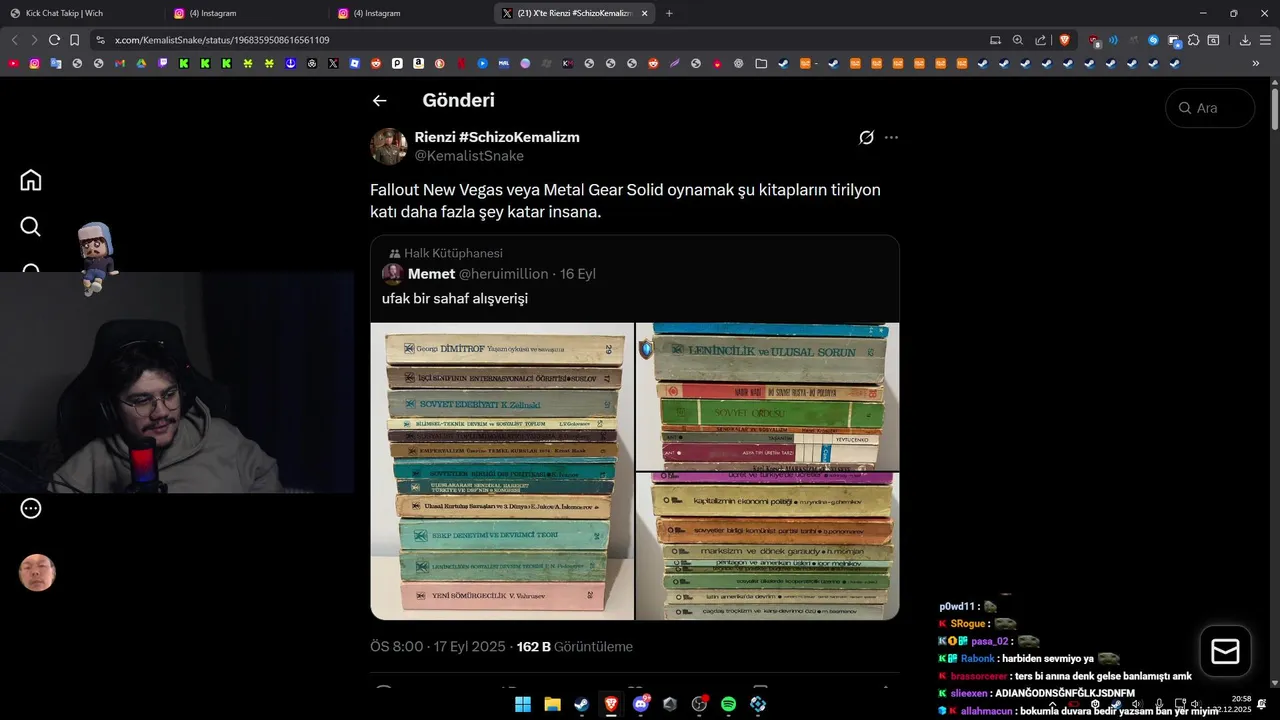Open the three-dot post options menu
Screen dimensions: 1280x720
pyautogui.click(x=891, y=137)
